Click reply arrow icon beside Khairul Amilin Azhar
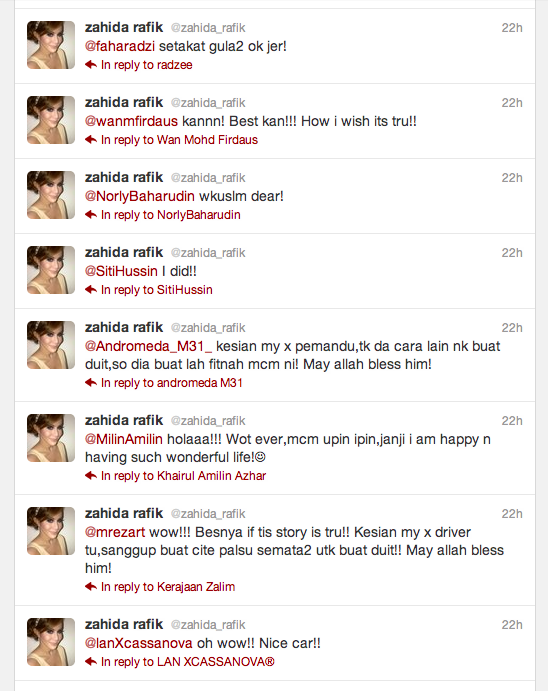 (x=91, y=476)
